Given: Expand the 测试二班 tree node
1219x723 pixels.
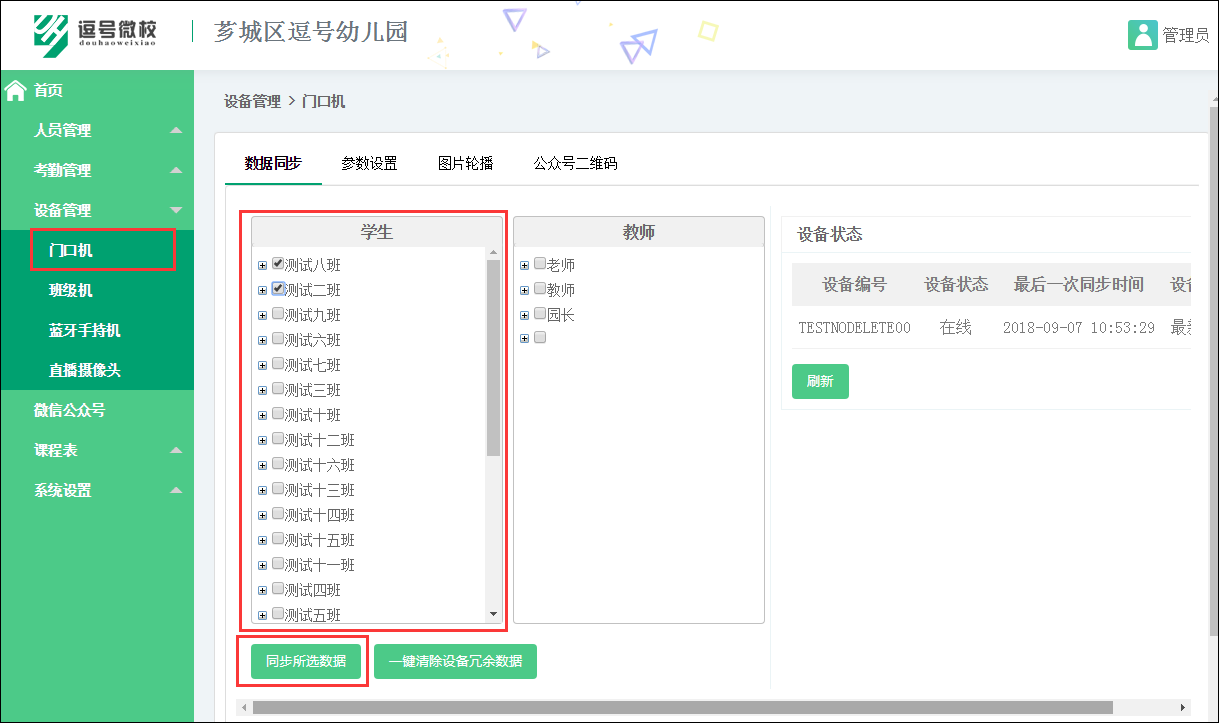Looking at the screenshot, I should [263, 289].
